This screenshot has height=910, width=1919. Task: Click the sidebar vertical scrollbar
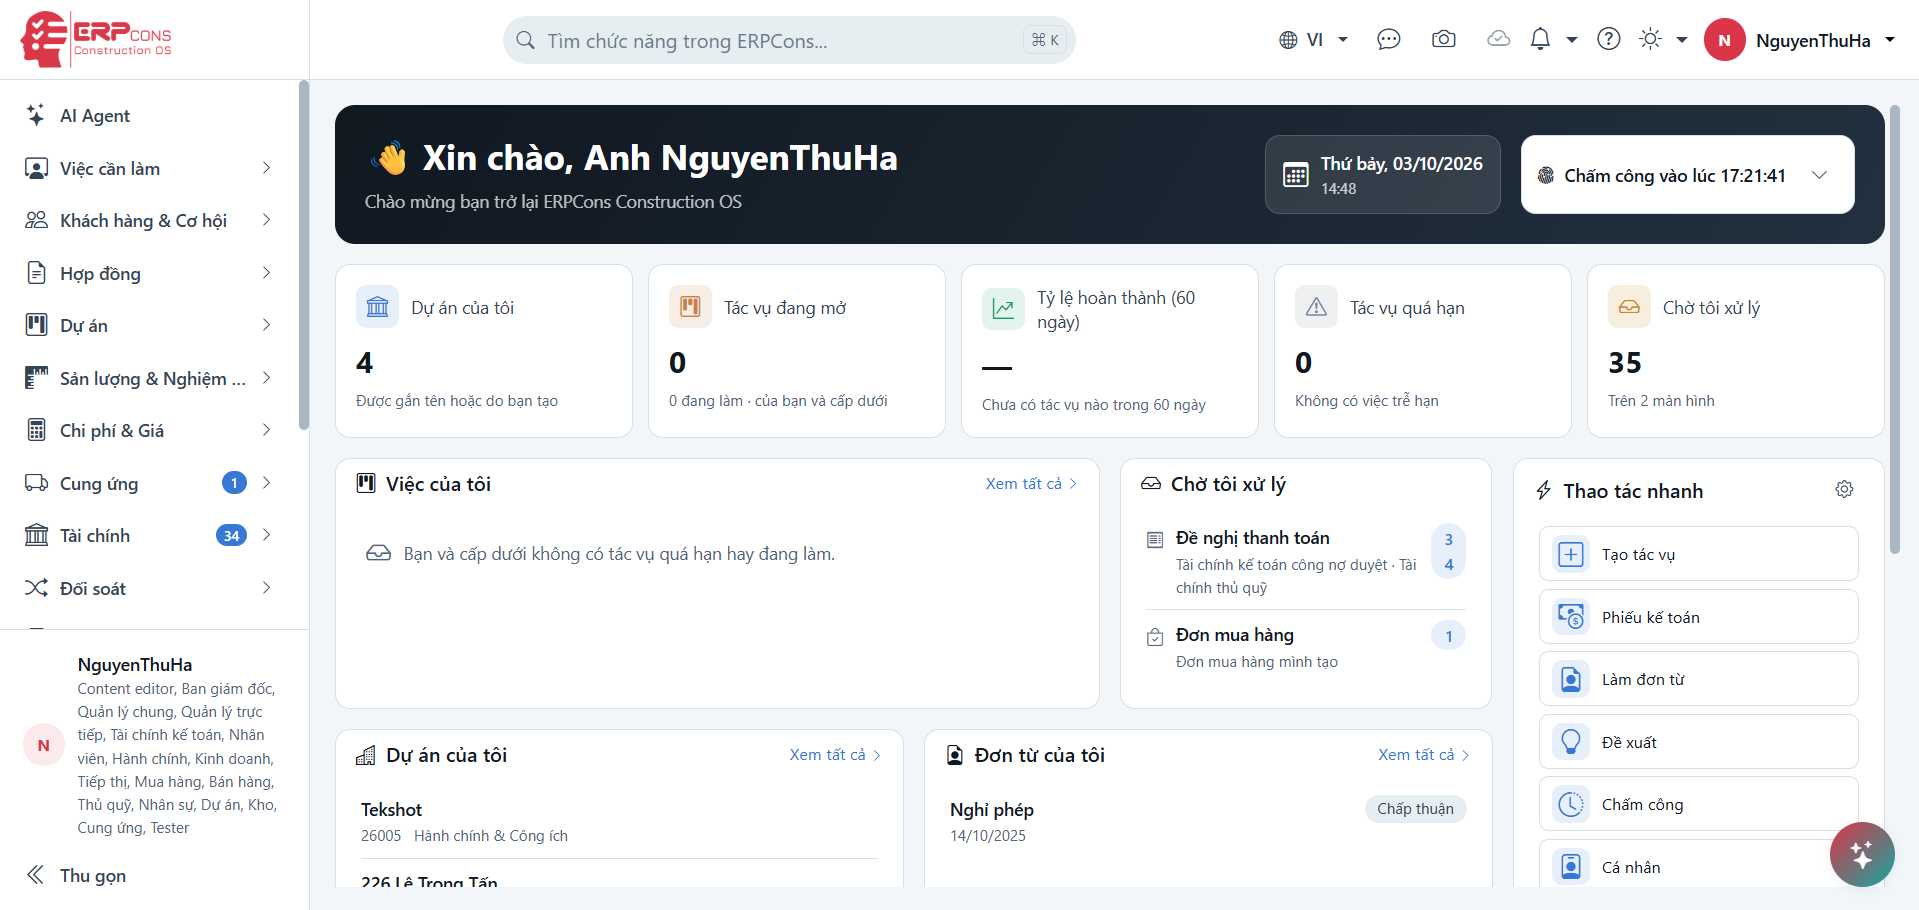tap(303, 255)
